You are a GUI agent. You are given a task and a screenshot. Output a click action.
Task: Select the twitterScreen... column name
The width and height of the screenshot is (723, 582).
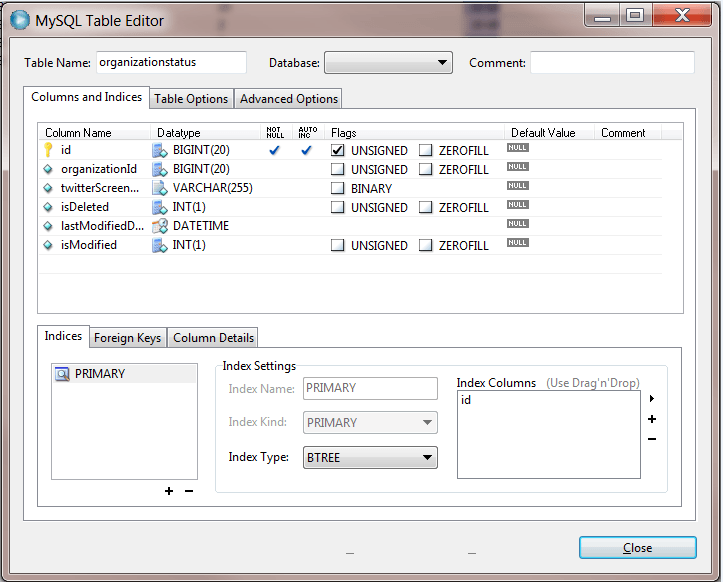(x=100, y=188)
